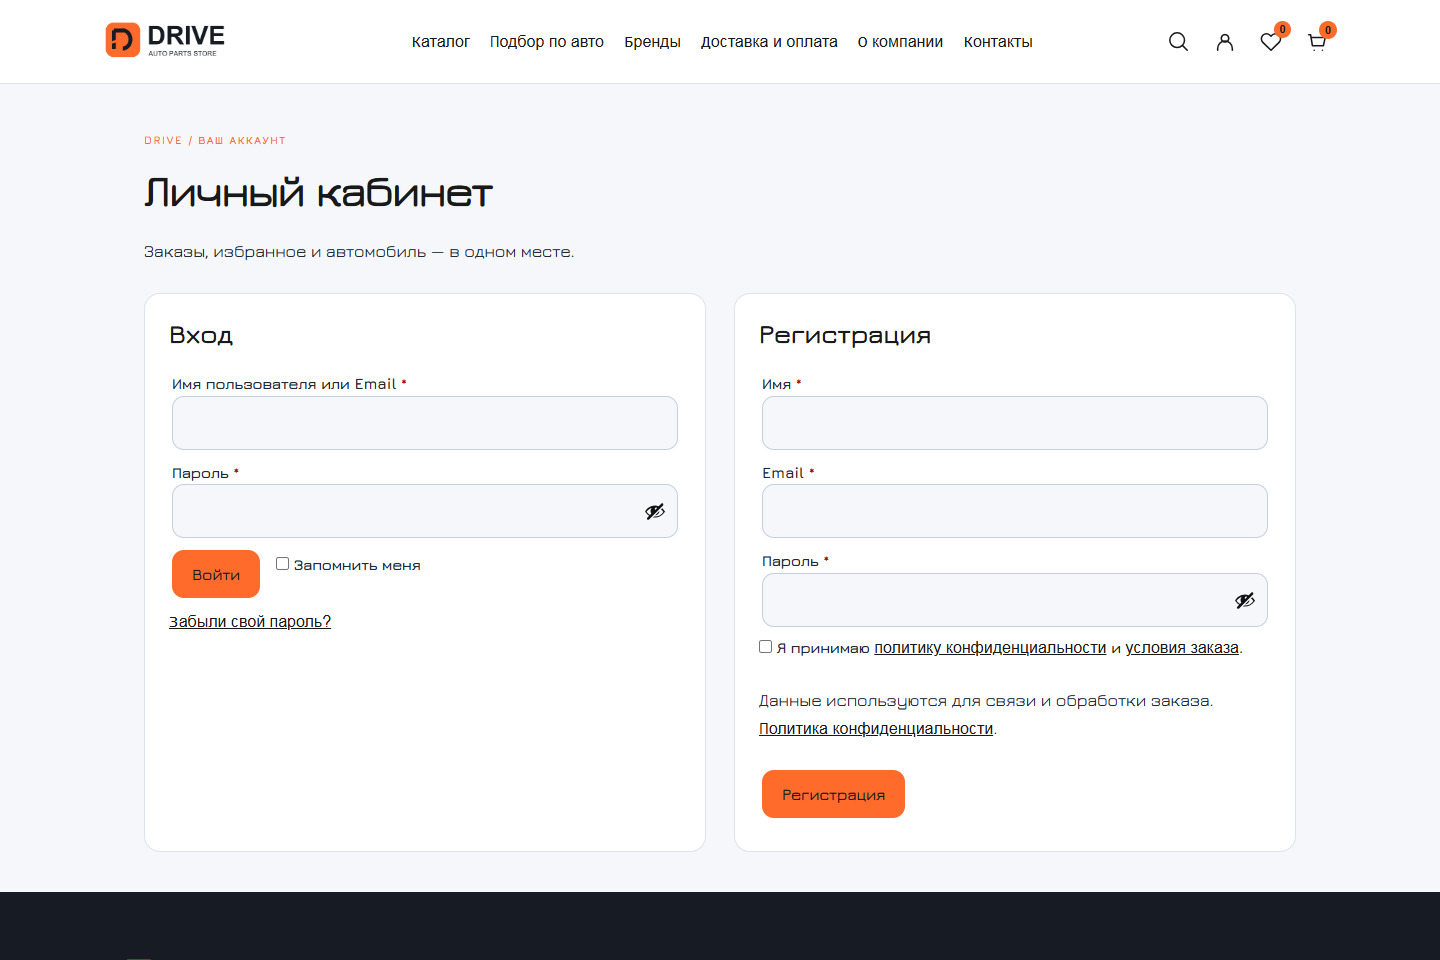Focus the registration 'Пароль' field
The width and height of the screenshot is (1440, 960).
tap(1015, 600)
